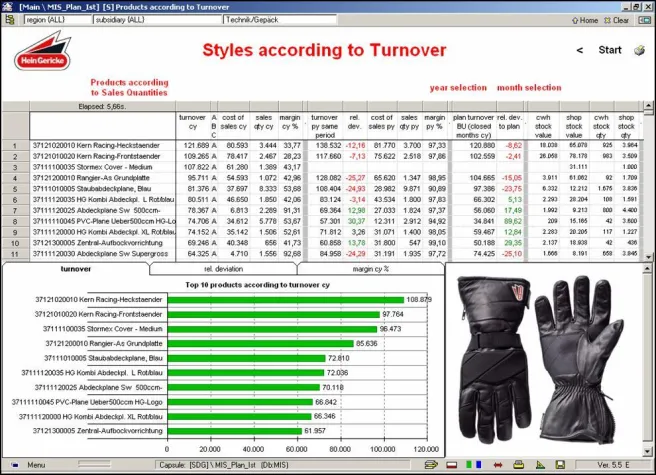Open the region (ALL) filter field
Image resolution: width=656 pixels, height=475 pixels.
58,20
